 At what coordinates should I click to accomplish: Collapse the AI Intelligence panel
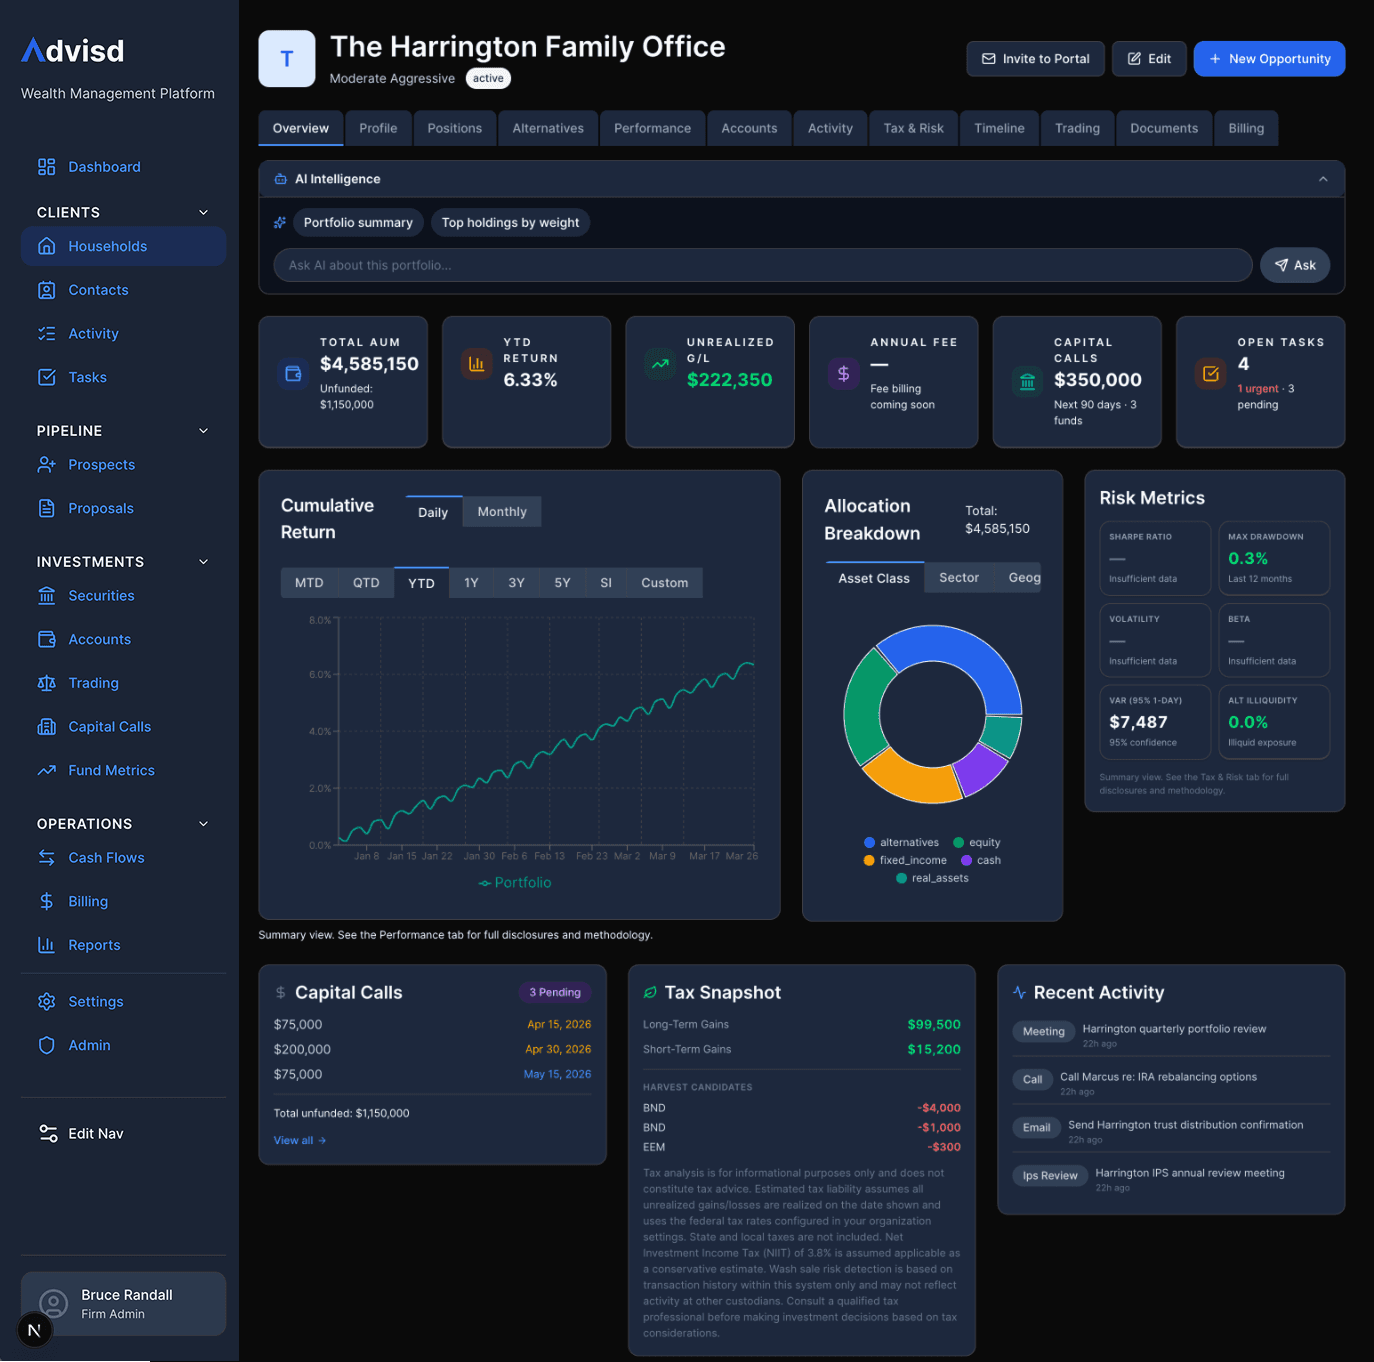tap(1322, 178)
